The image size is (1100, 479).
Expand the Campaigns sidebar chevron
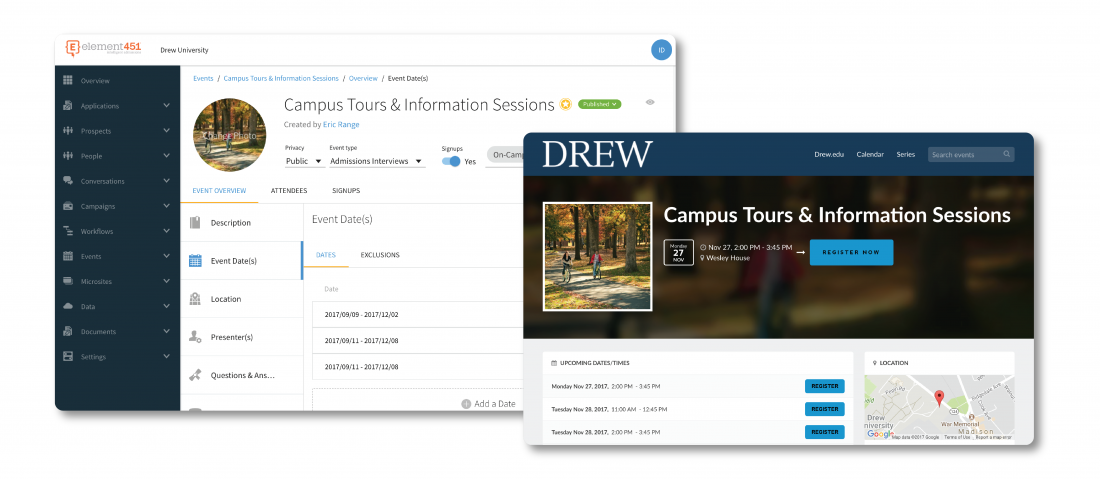[166, 206]
